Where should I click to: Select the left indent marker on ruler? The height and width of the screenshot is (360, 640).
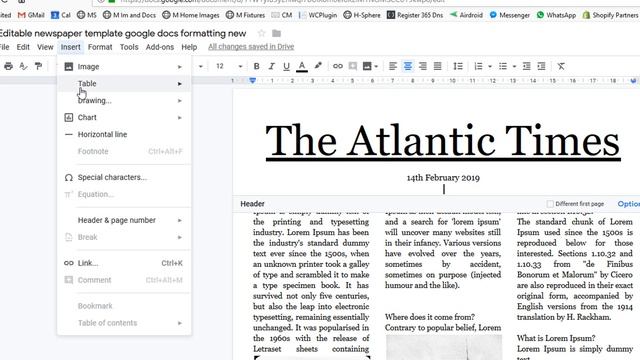[253, 81]
